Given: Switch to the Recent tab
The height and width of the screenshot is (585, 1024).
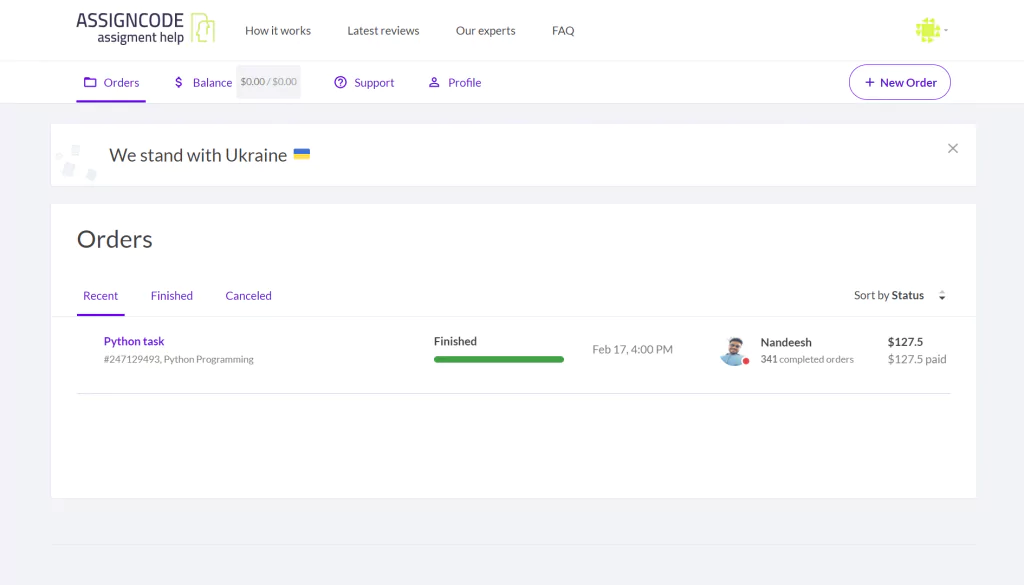Looking at the screenshot, I should (x=101, y=296).
